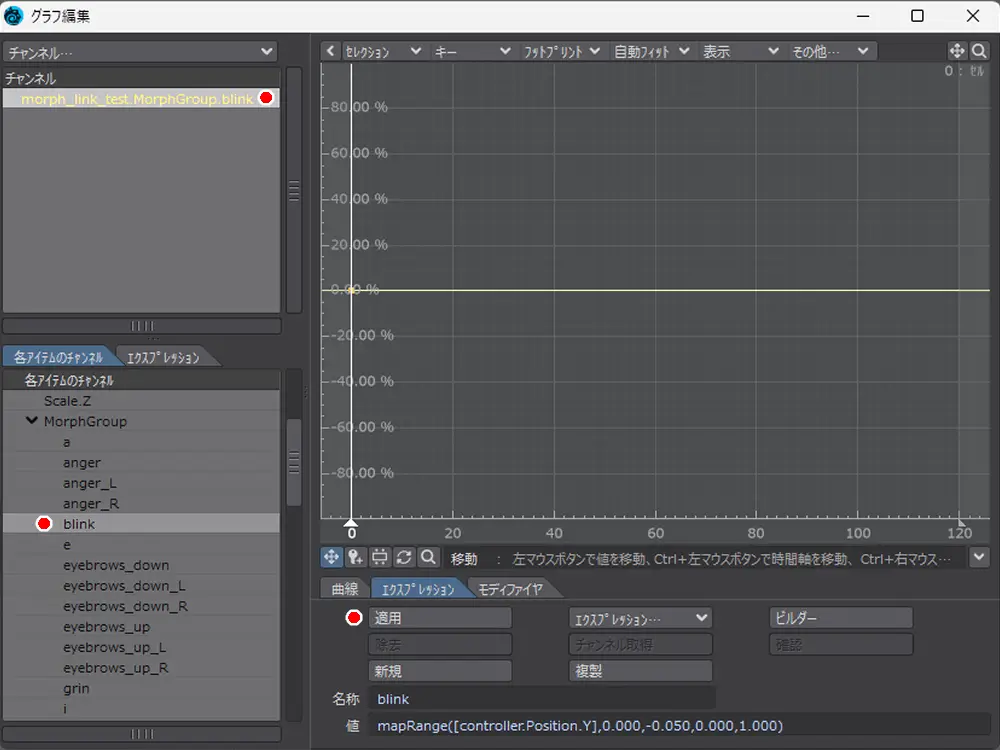Toggle the red dot beside the 適用 button
1000x750 pixels.
pos(353,618)
